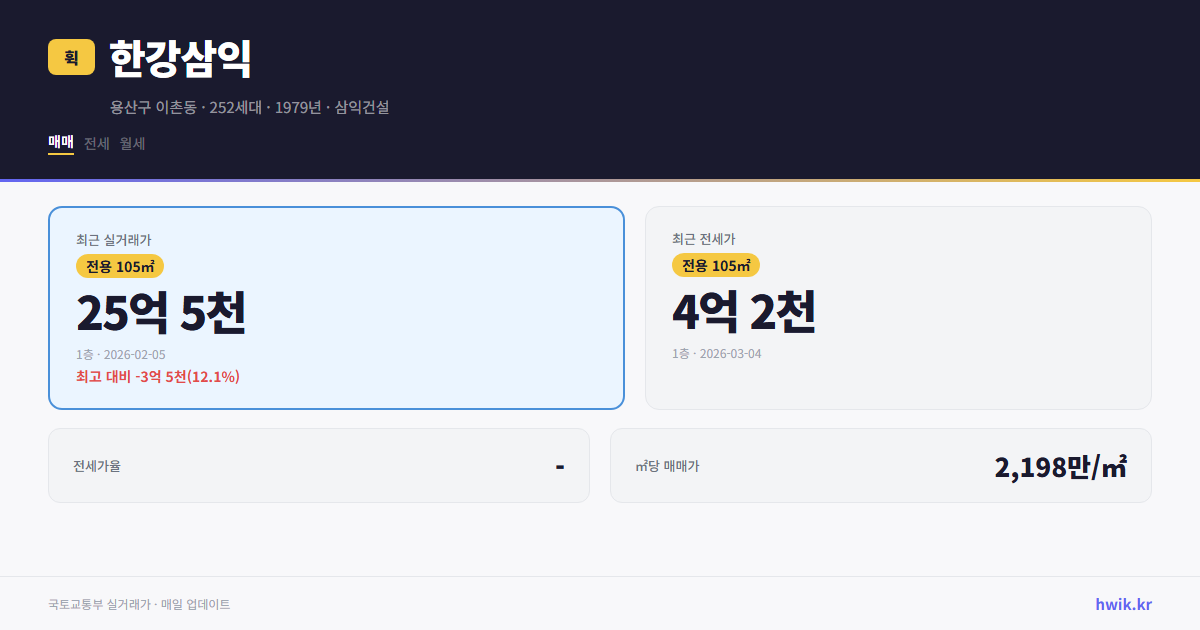Click the red 최고 대비 comparison indicator
Screen dimensions: 1200x630
[158, 378]
